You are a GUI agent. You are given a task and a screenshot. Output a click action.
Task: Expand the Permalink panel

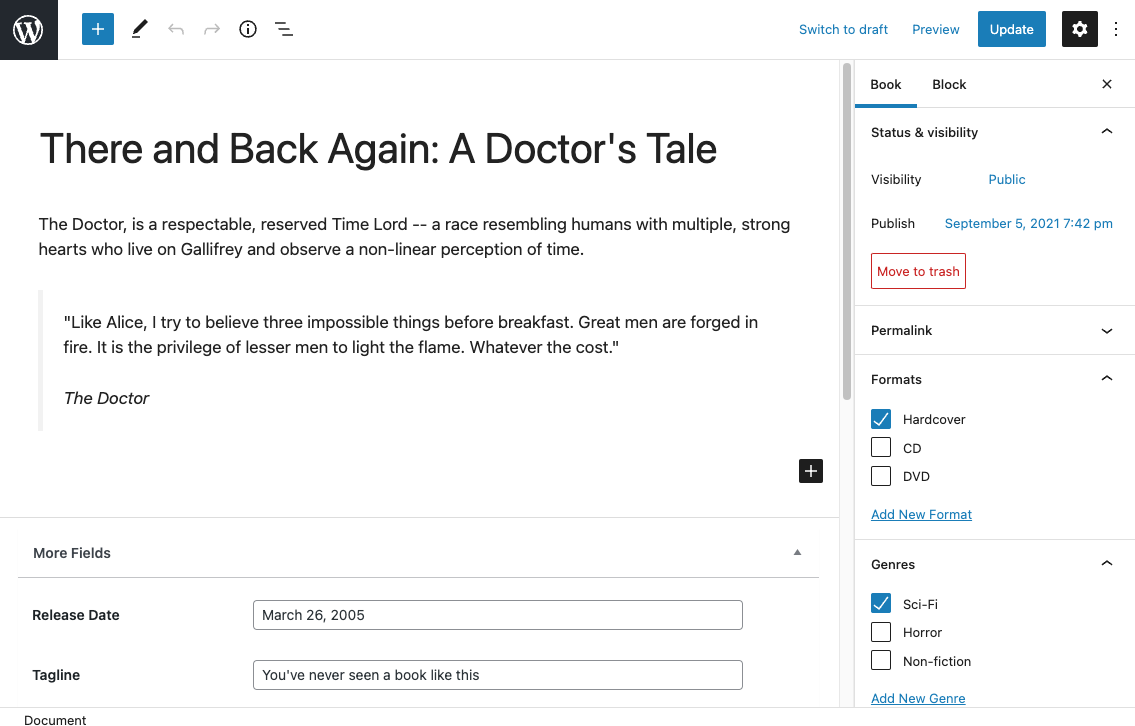[1106, 330]
